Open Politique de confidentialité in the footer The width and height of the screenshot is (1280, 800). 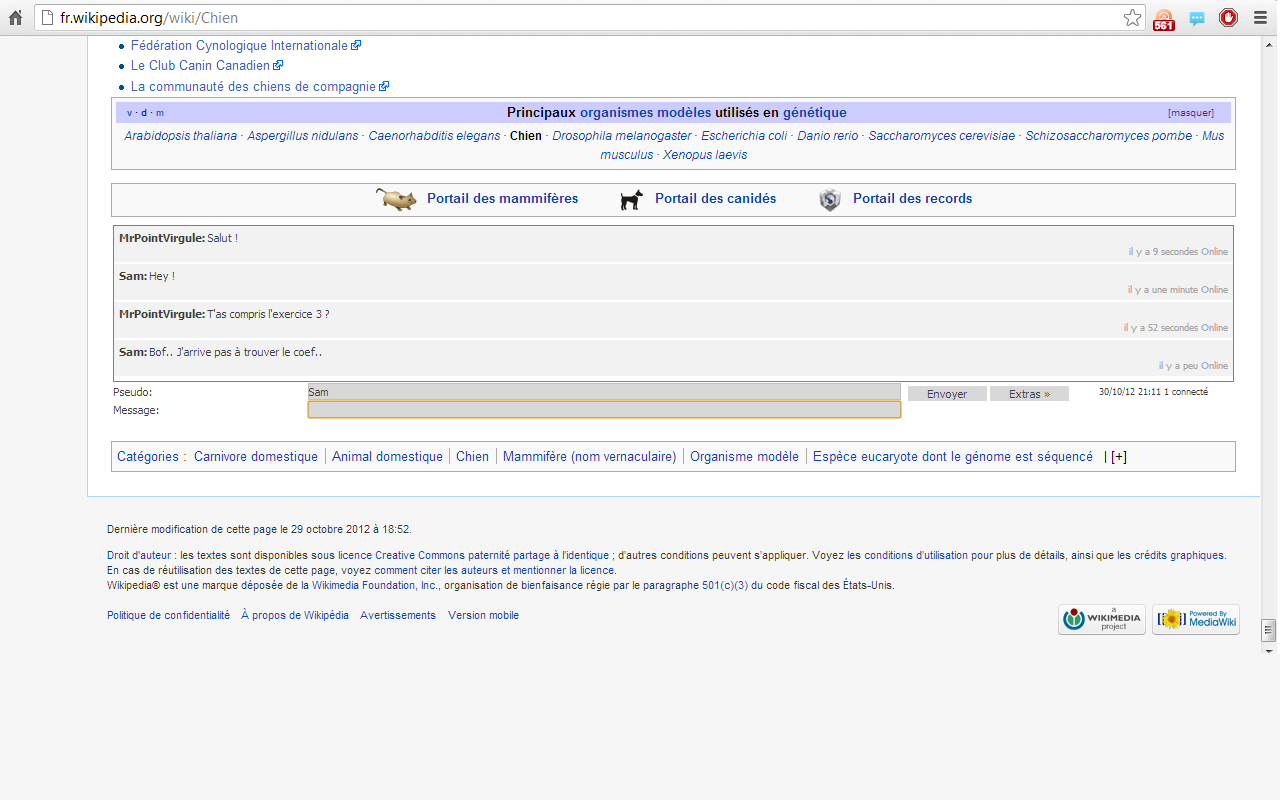(168, 616)
